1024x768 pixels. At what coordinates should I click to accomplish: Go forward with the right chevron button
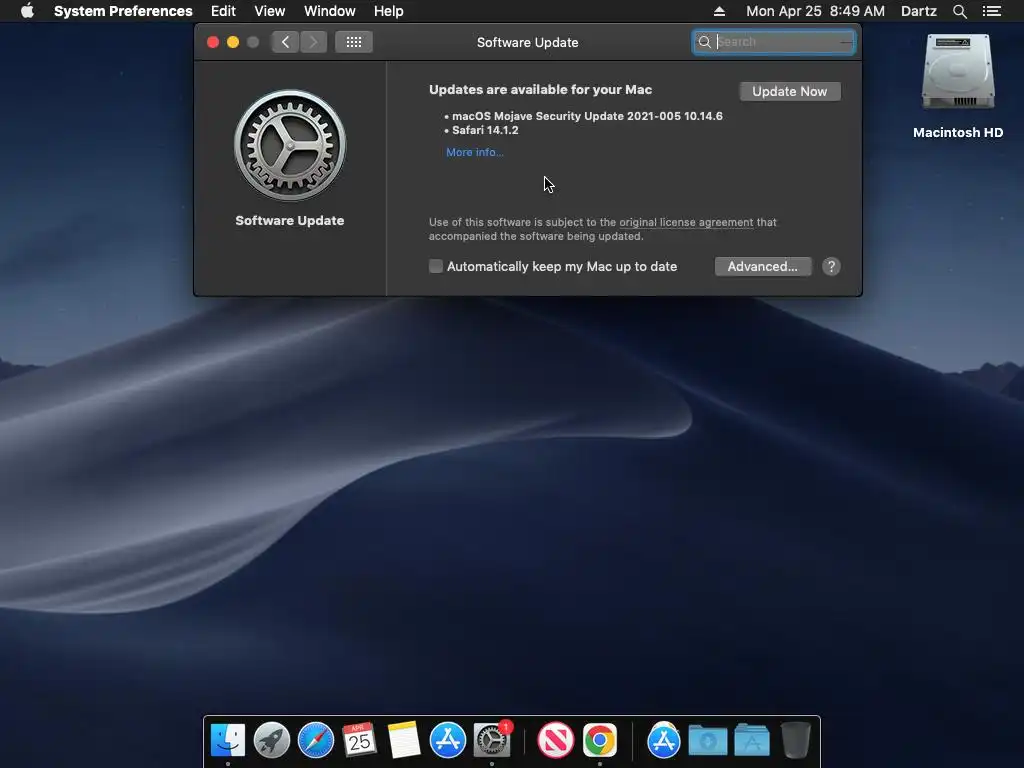[313, 42]
